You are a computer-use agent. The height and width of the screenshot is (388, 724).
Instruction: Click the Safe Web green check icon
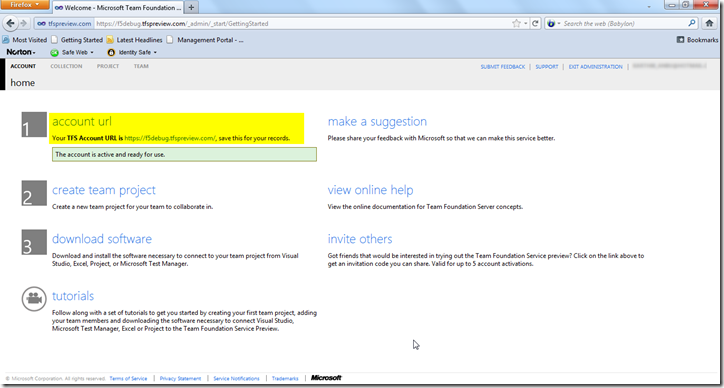click(54, 53)
